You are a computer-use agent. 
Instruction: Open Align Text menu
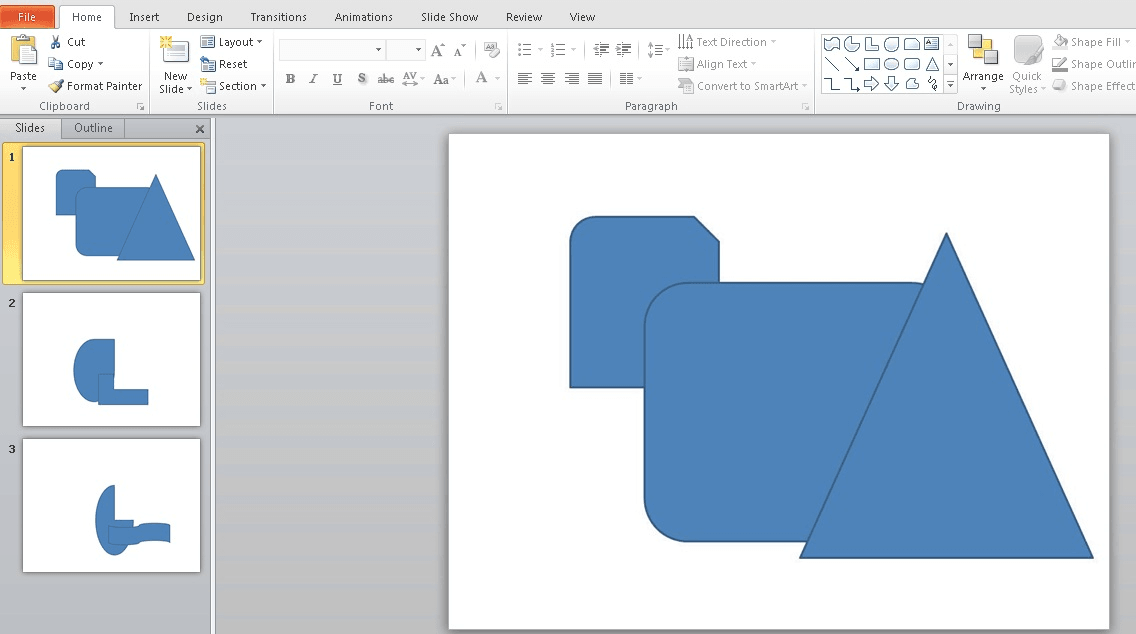point(717,64)
